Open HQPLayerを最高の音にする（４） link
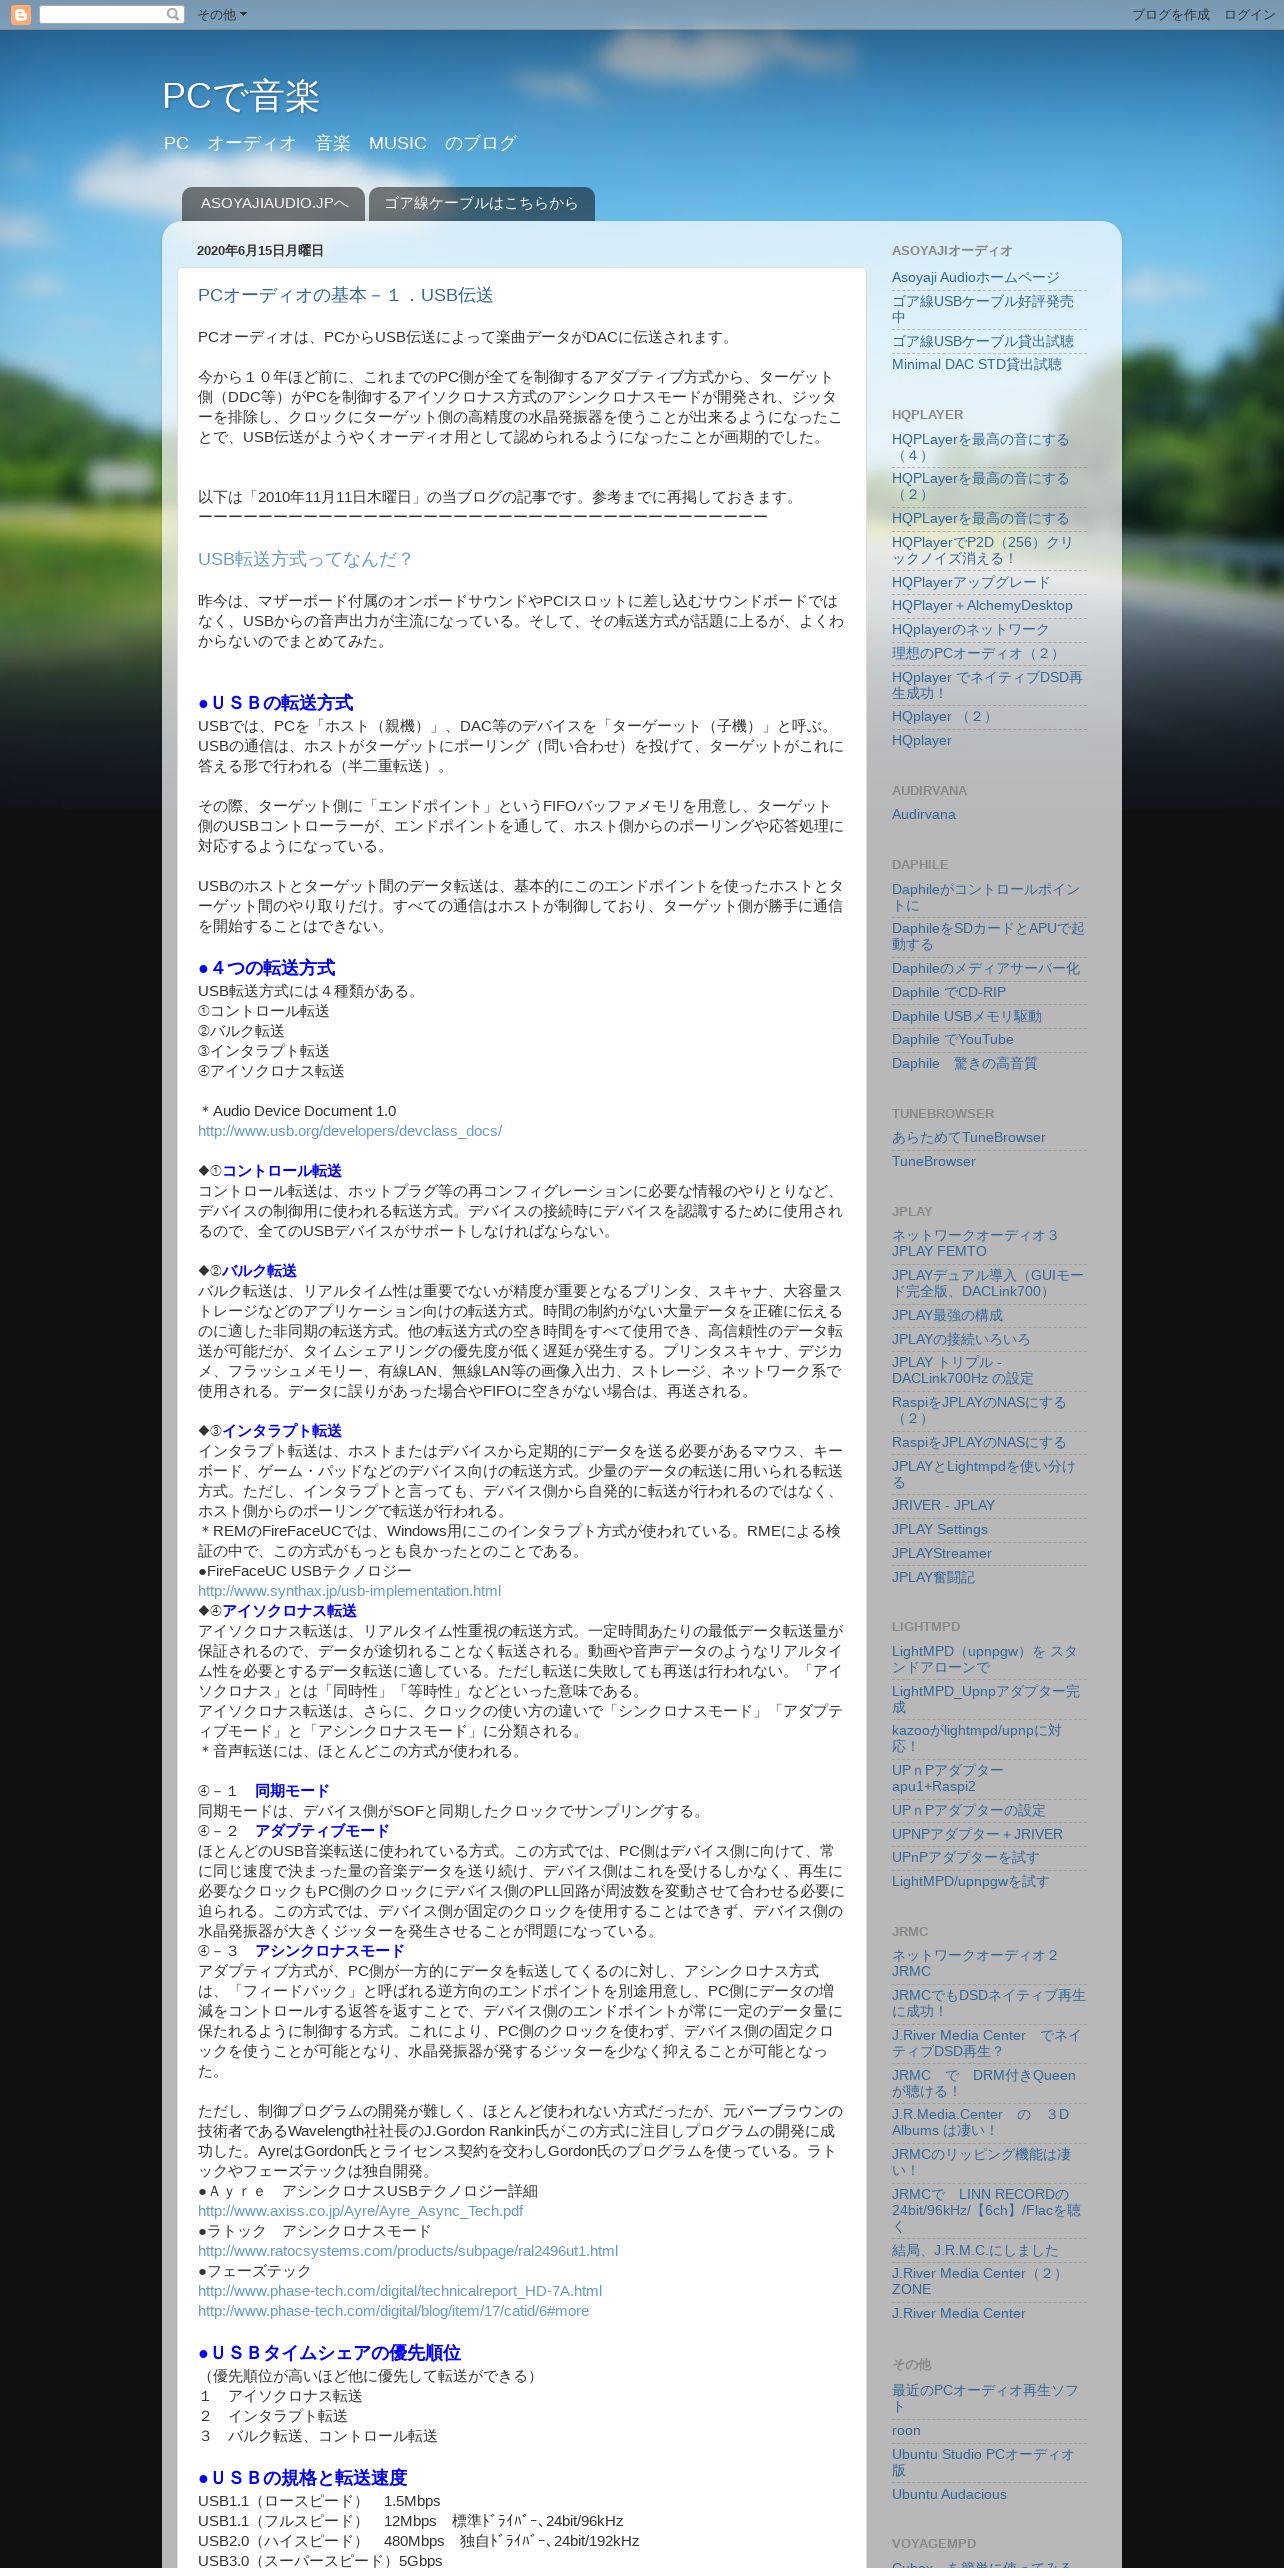 point(981,447)
